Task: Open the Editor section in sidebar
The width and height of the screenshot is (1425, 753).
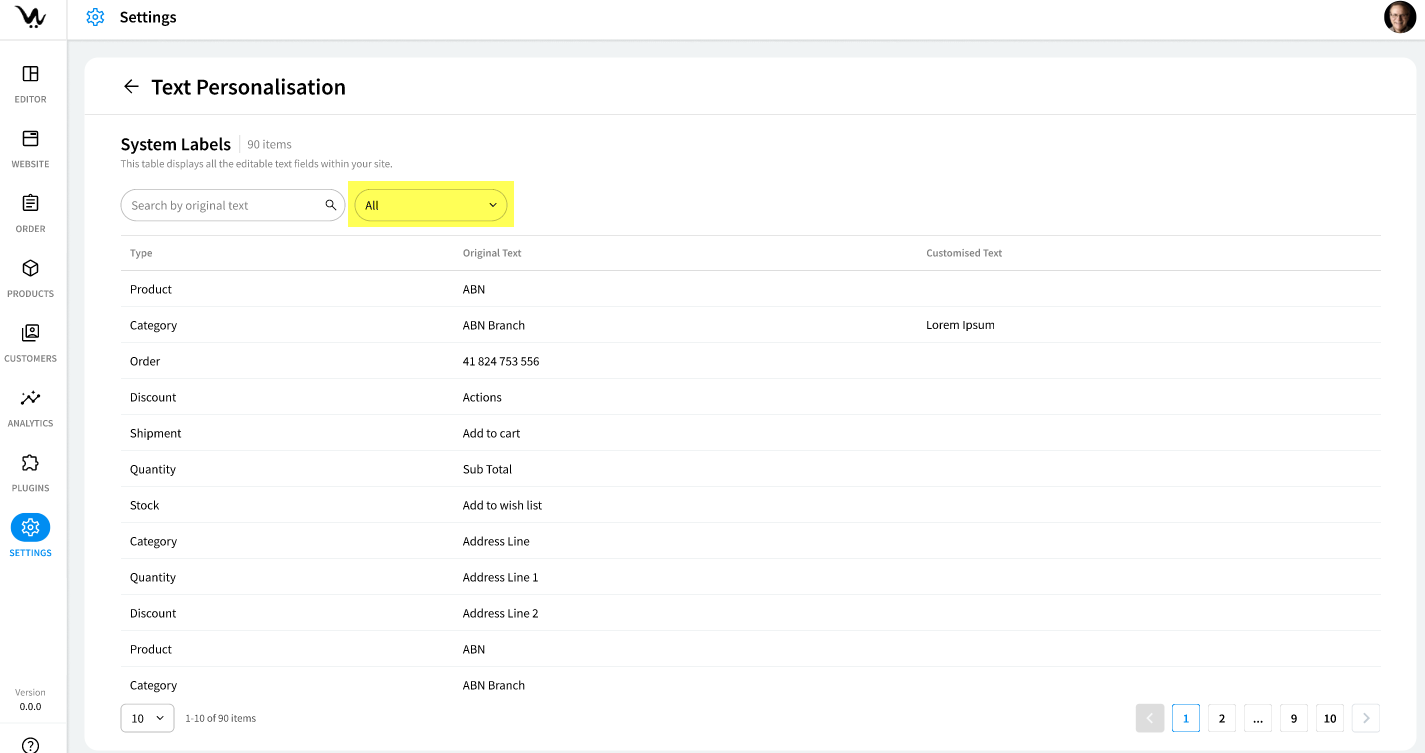Action: [30, 75]
